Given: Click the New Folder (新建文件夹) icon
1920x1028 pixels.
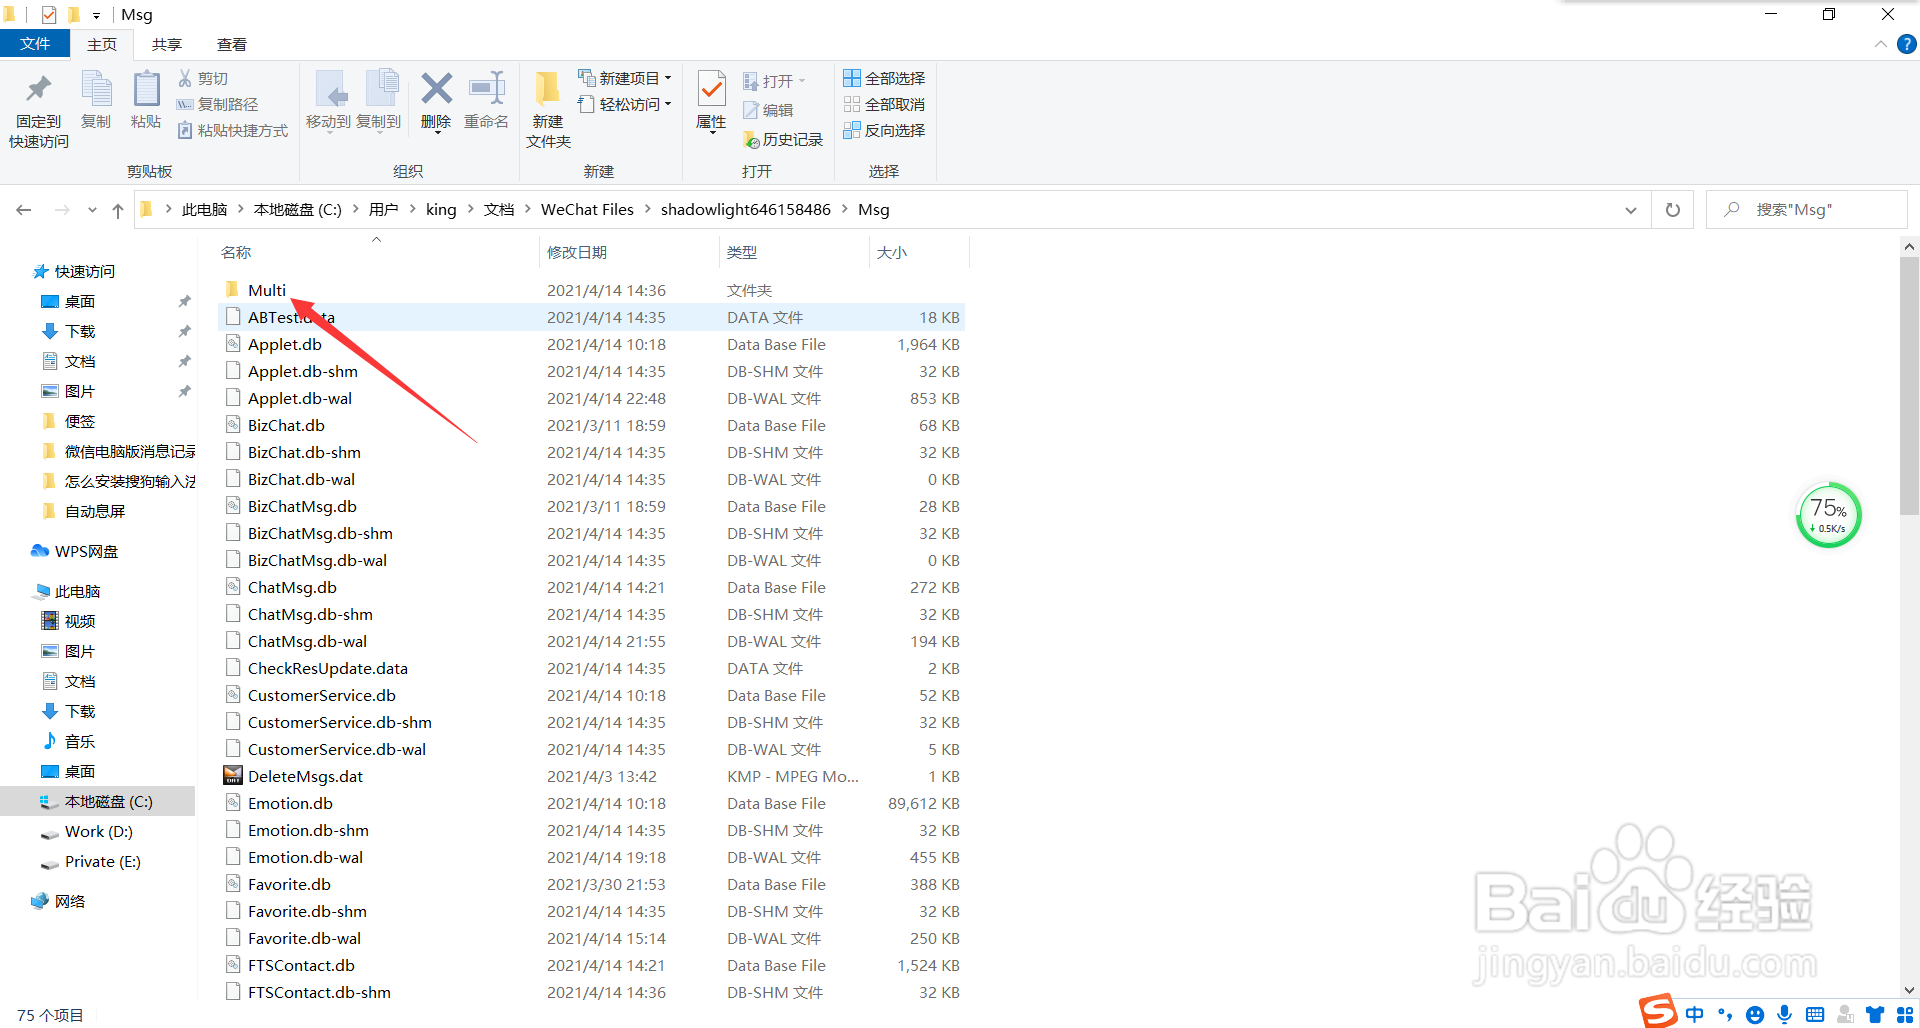Looking at the screenshot, I should click(x=547, y=89).
